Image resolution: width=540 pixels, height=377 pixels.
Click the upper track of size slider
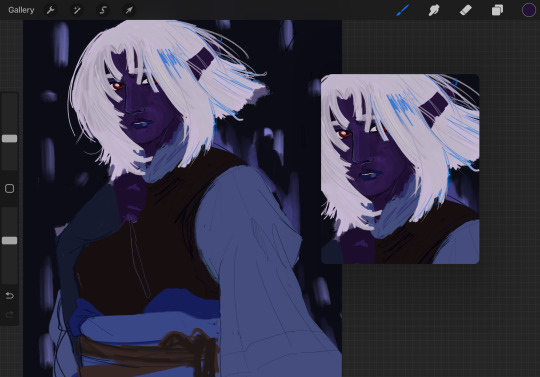[x=10, y=114]
